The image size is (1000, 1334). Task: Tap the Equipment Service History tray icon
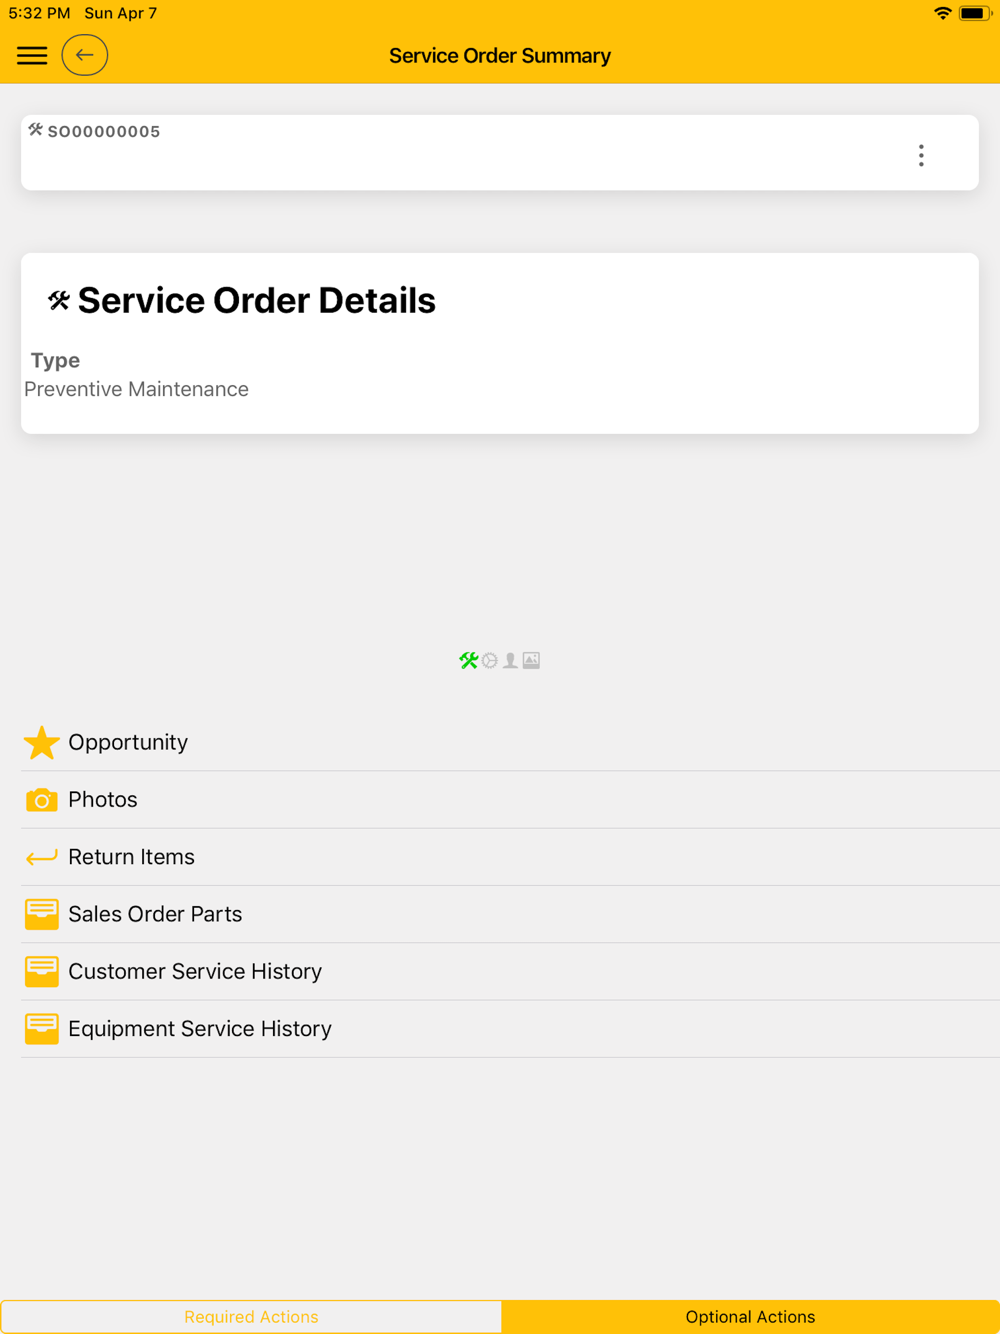[x=41, y=1028]
